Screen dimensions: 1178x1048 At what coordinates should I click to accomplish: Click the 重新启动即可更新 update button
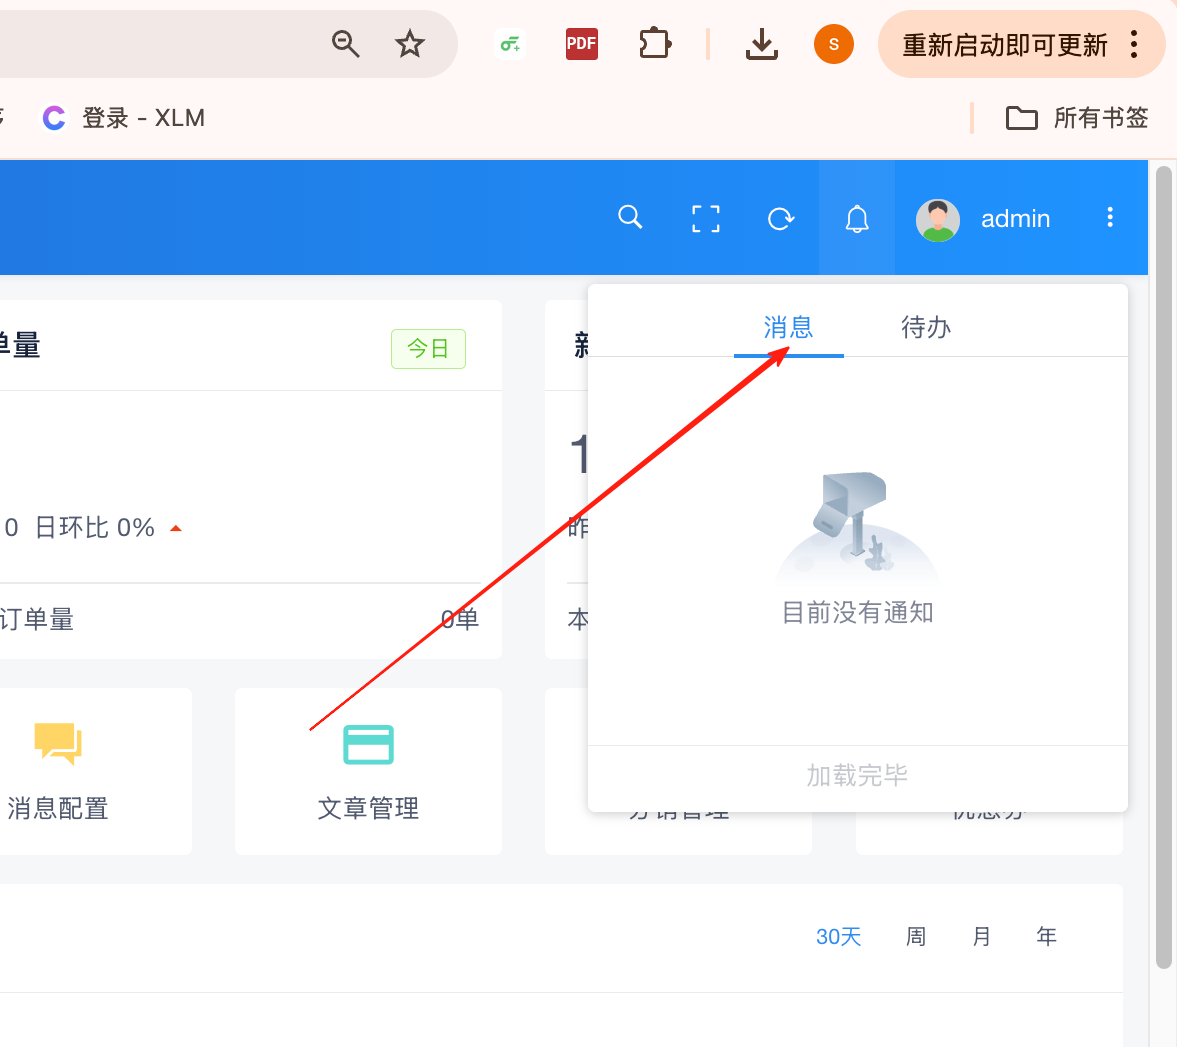tap(1004, 45)
